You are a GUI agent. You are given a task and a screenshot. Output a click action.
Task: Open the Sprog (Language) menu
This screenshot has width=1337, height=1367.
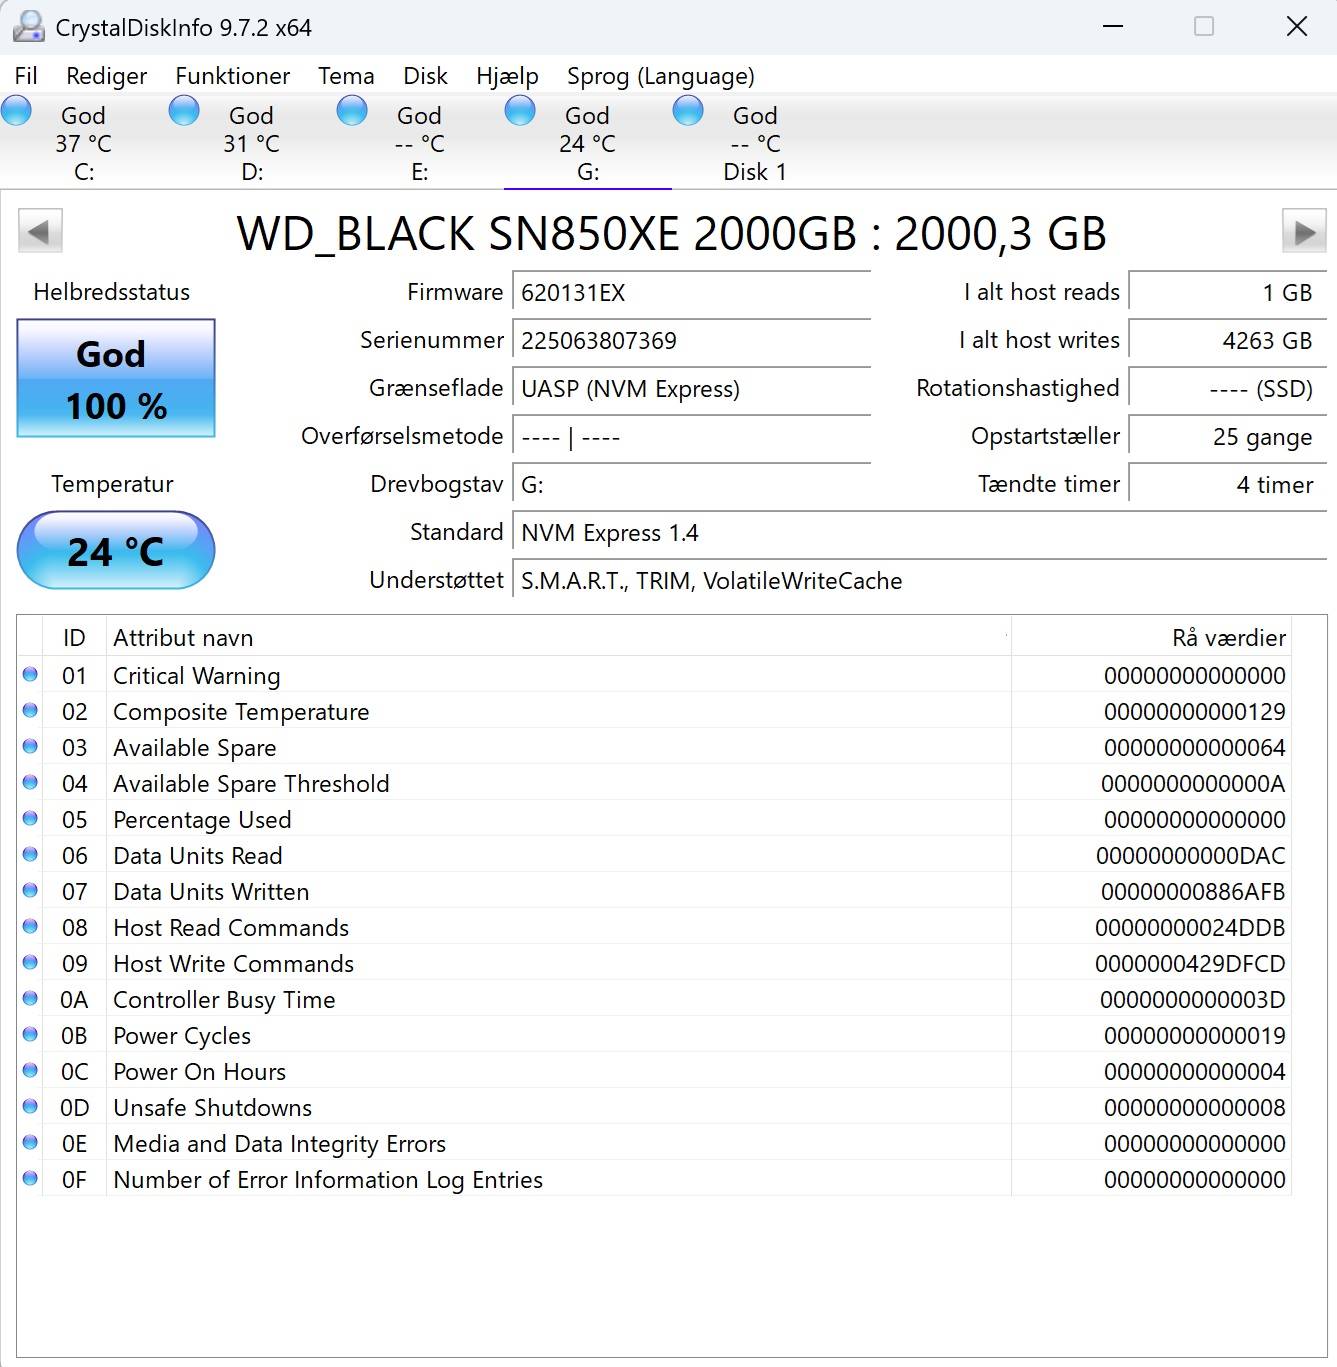pos(661,76)
